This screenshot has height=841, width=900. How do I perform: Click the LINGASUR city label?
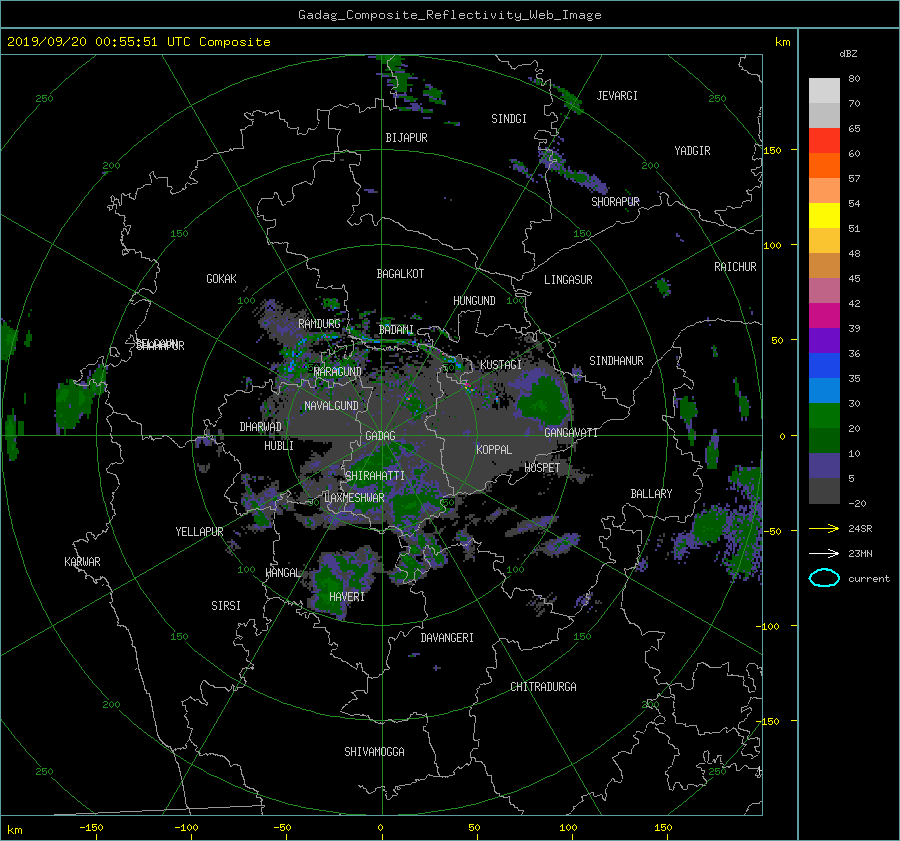coord(568,280)
